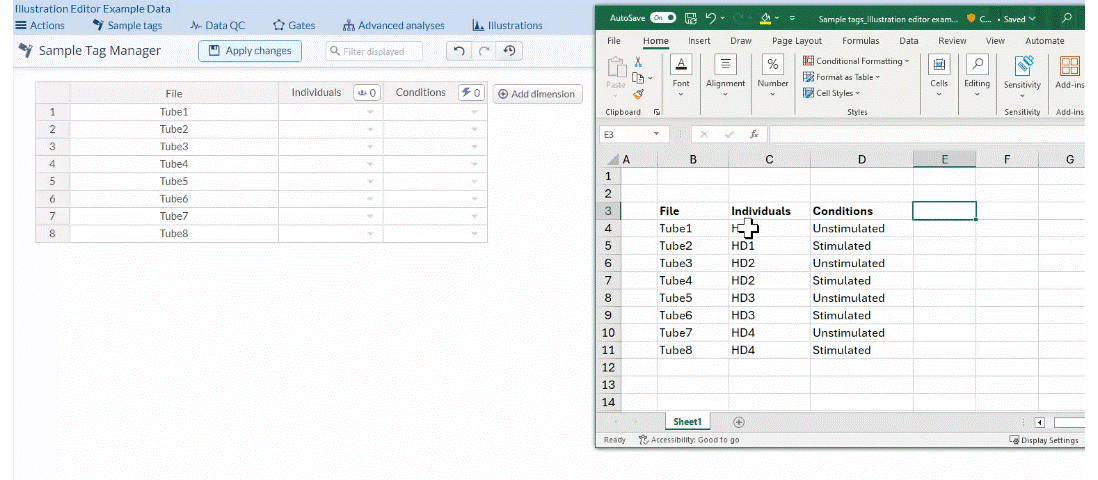Expand the Name Box dropdown arrow

coord(656,134)
